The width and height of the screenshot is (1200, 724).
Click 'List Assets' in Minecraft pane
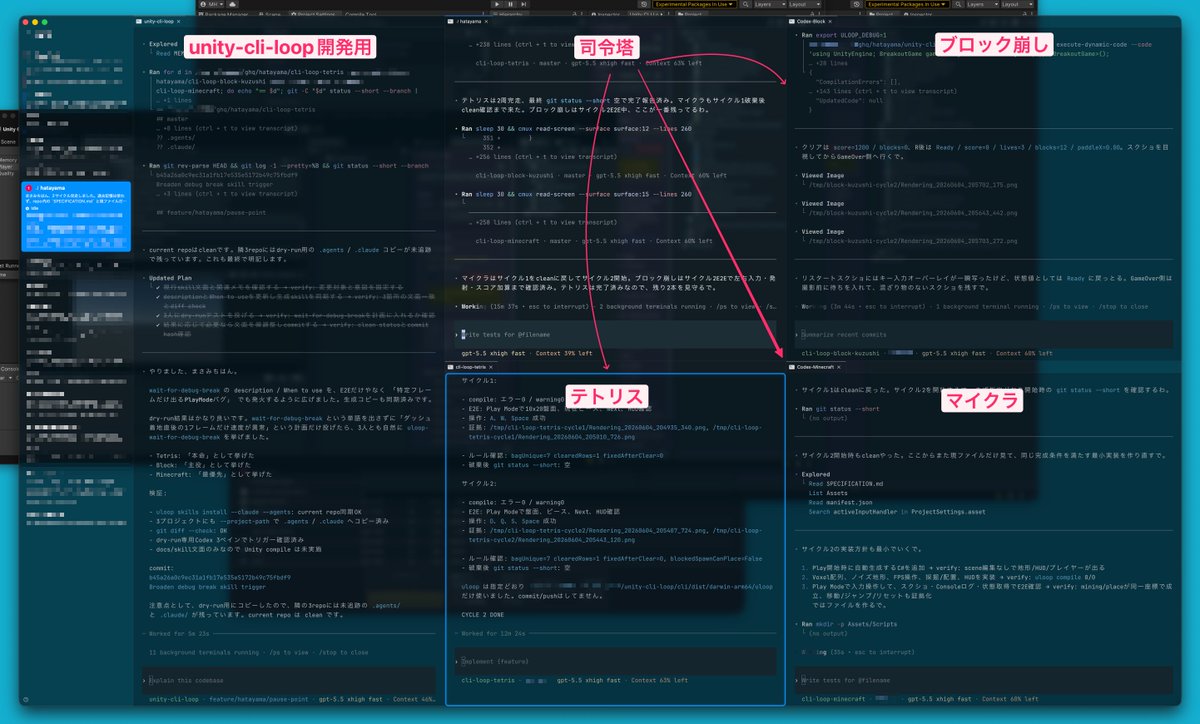[x=830, y=493]
